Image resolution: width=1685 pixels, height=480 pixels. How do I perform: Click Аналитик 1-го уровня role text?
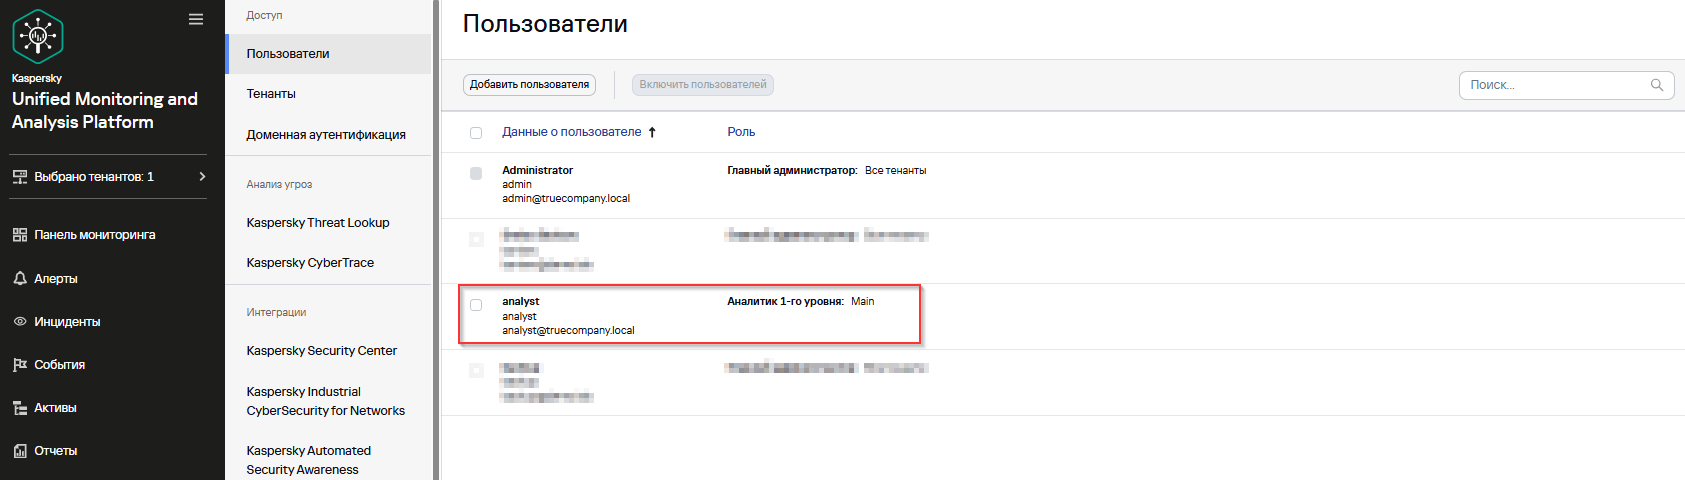(785, 301)
